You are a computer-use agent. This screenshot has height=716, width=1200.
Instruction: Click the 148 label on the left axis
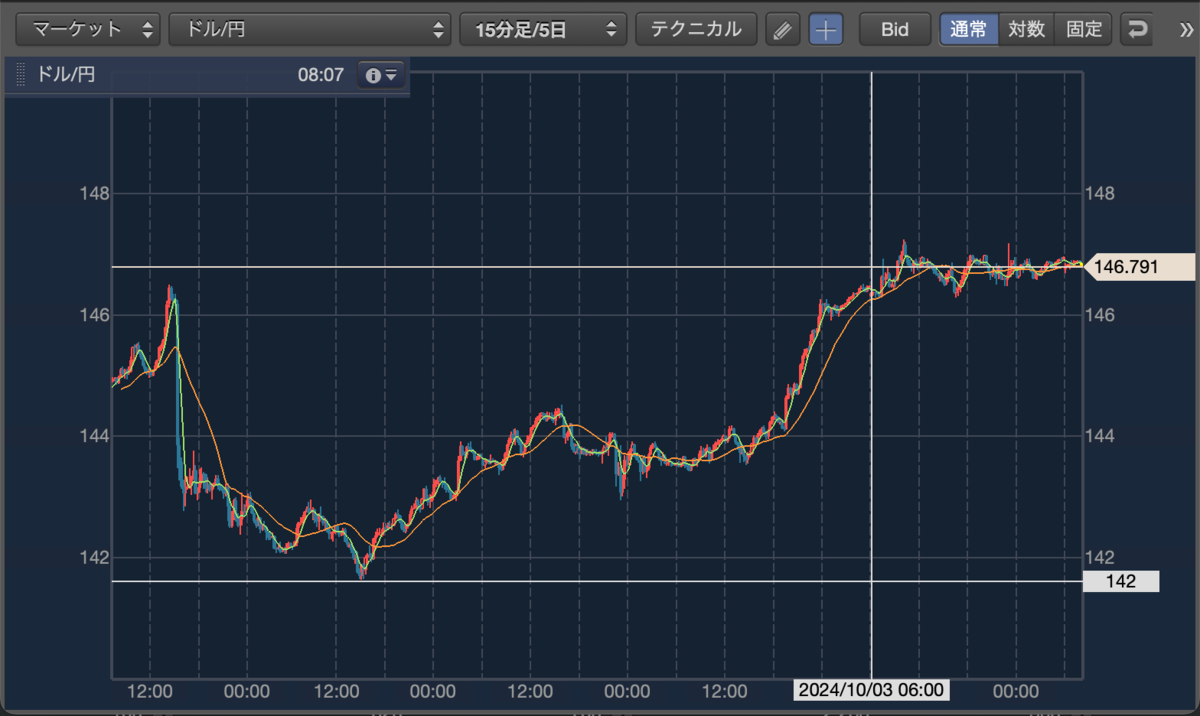94,193
